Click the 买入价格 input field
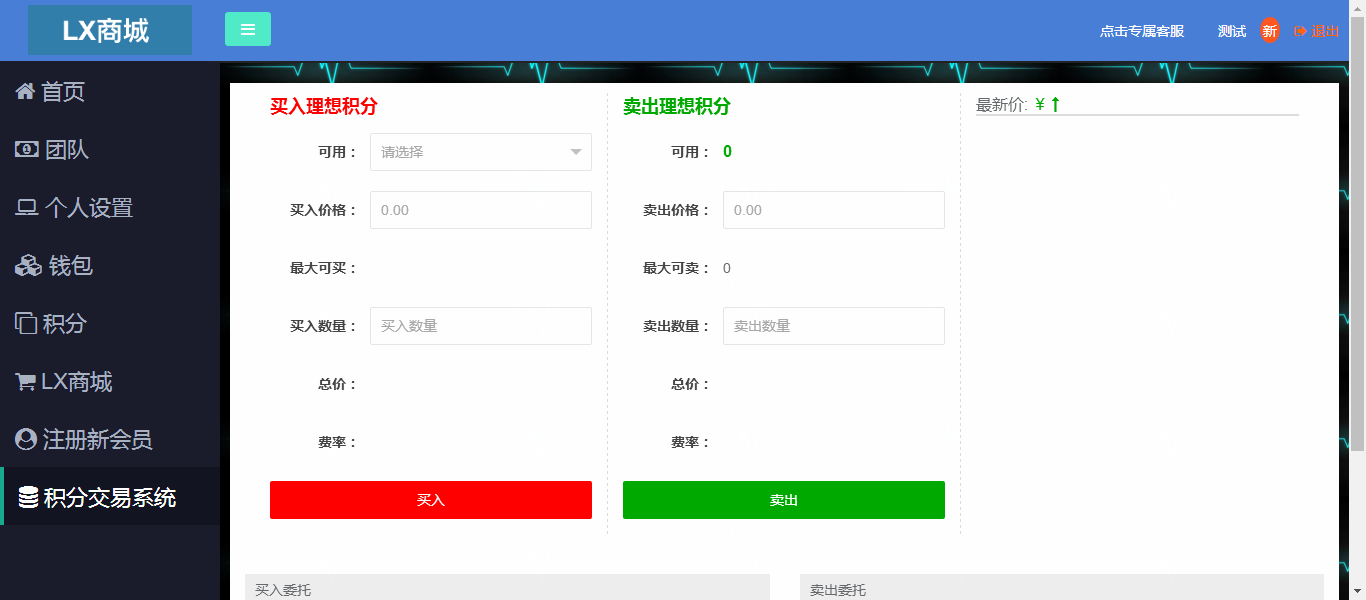 (x=480, y=210)
